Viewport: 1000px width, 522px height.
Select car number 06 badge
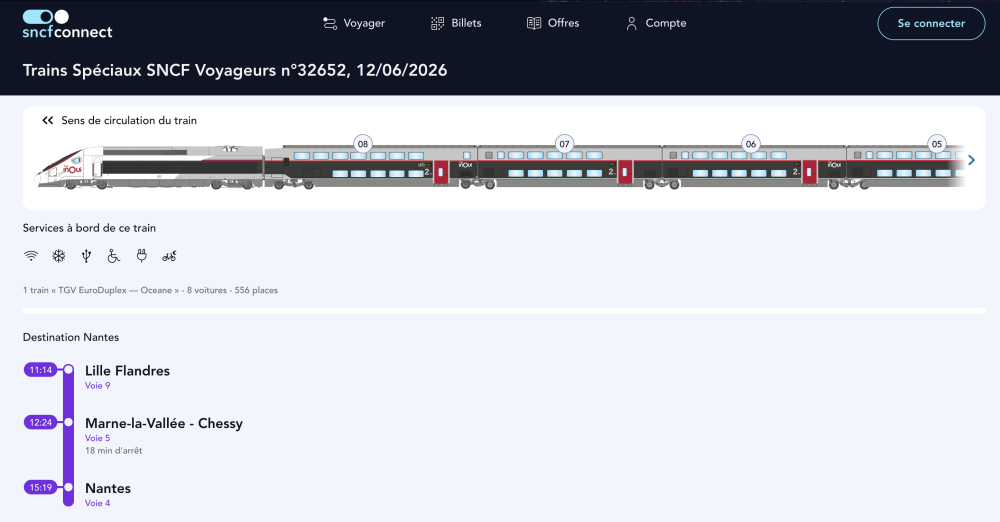point(751,144)
